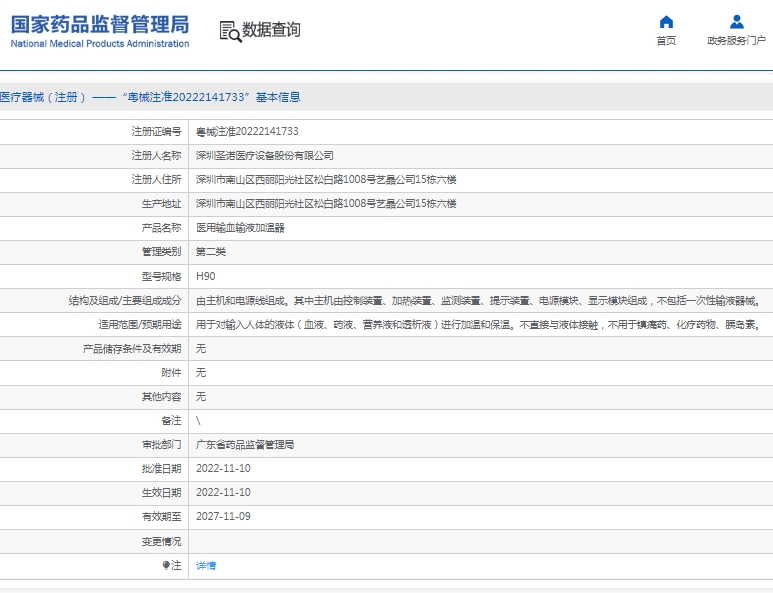Click the 备注 label
The image size is (773, 593).
(171, 421)
